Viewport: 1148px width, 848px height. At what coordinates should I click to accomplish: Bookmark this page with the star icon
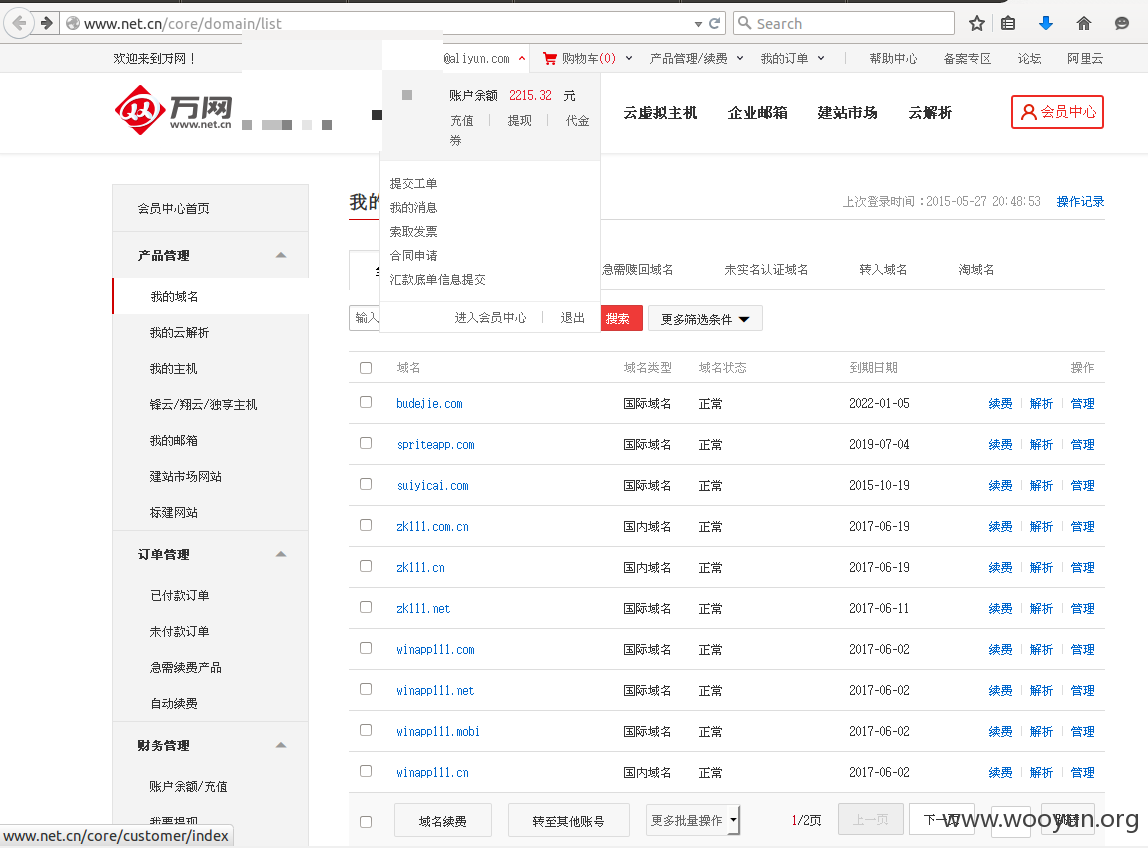(x=977, y=23)
